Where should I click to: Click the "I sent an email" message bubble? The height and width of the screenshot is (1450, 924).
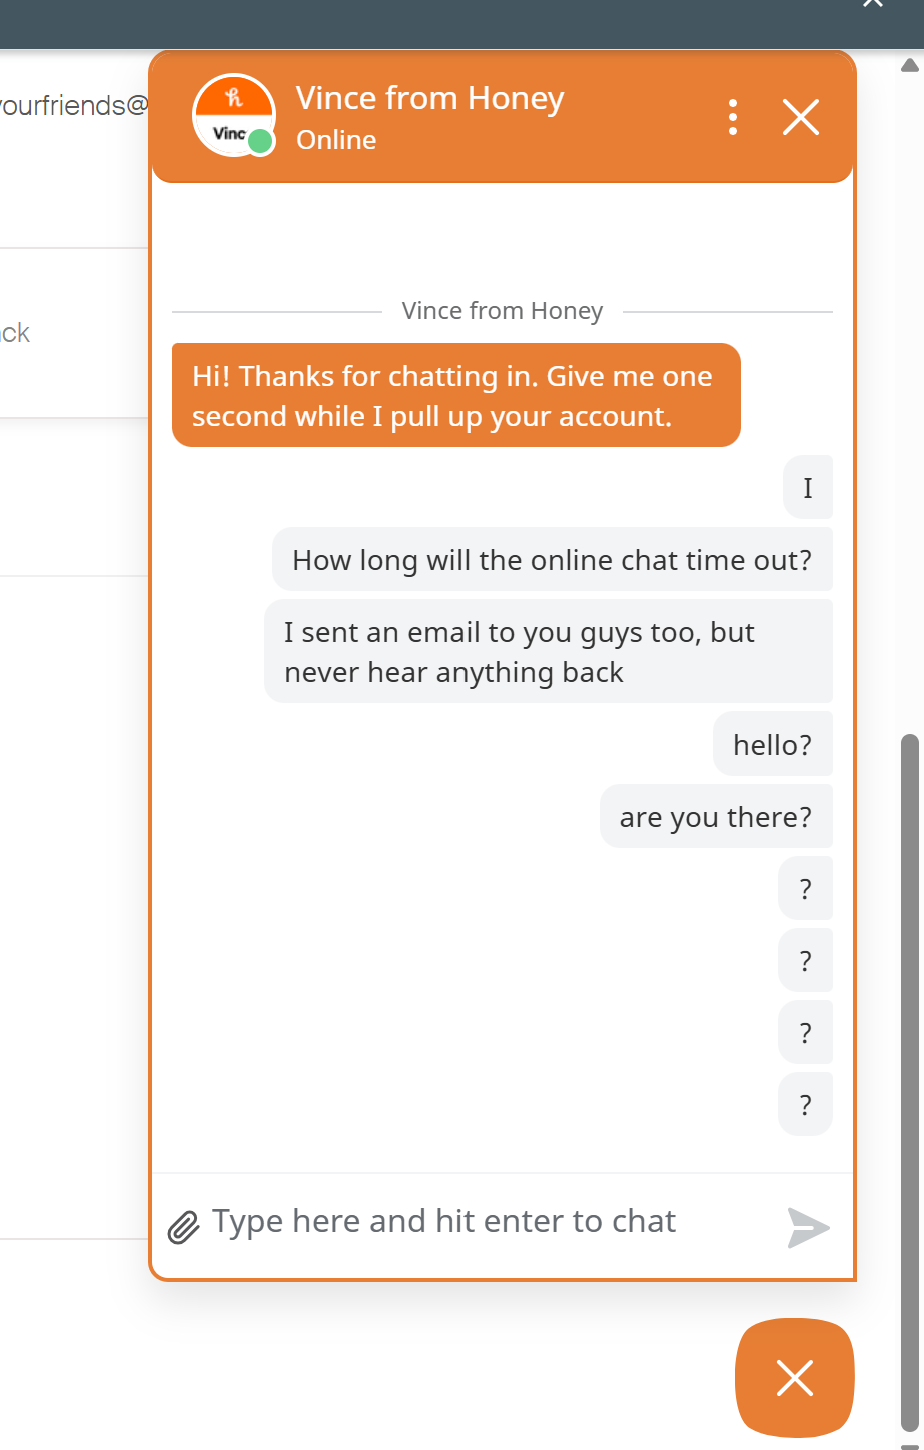[x=548, y=652]
